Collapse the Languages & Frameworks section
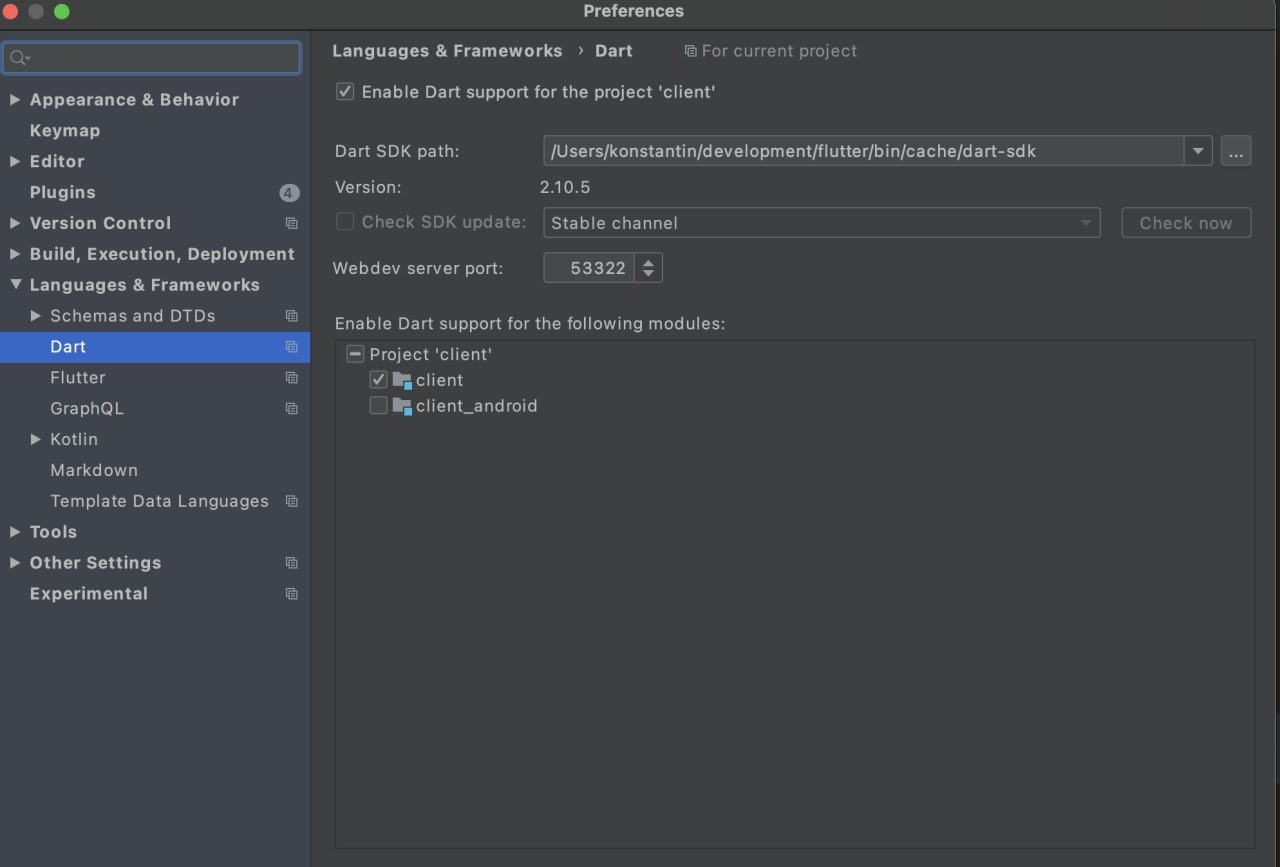 (x=15, y=285)
